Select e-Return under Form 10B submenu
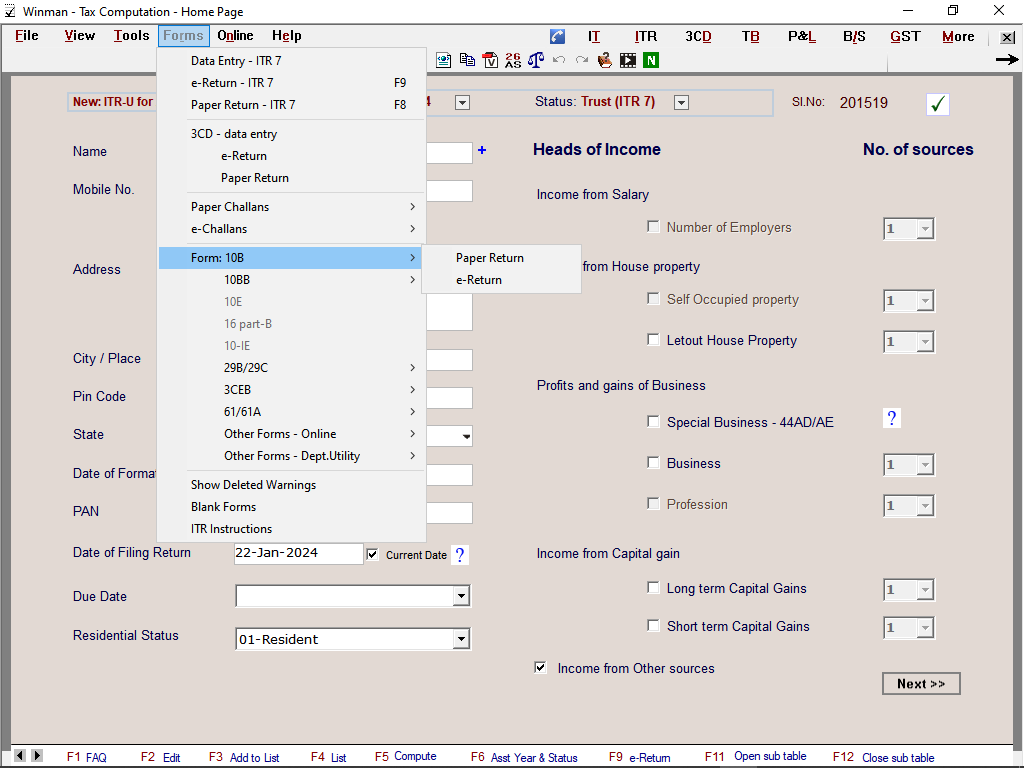The image size is (1024, 768). click(x=479, y=280)
